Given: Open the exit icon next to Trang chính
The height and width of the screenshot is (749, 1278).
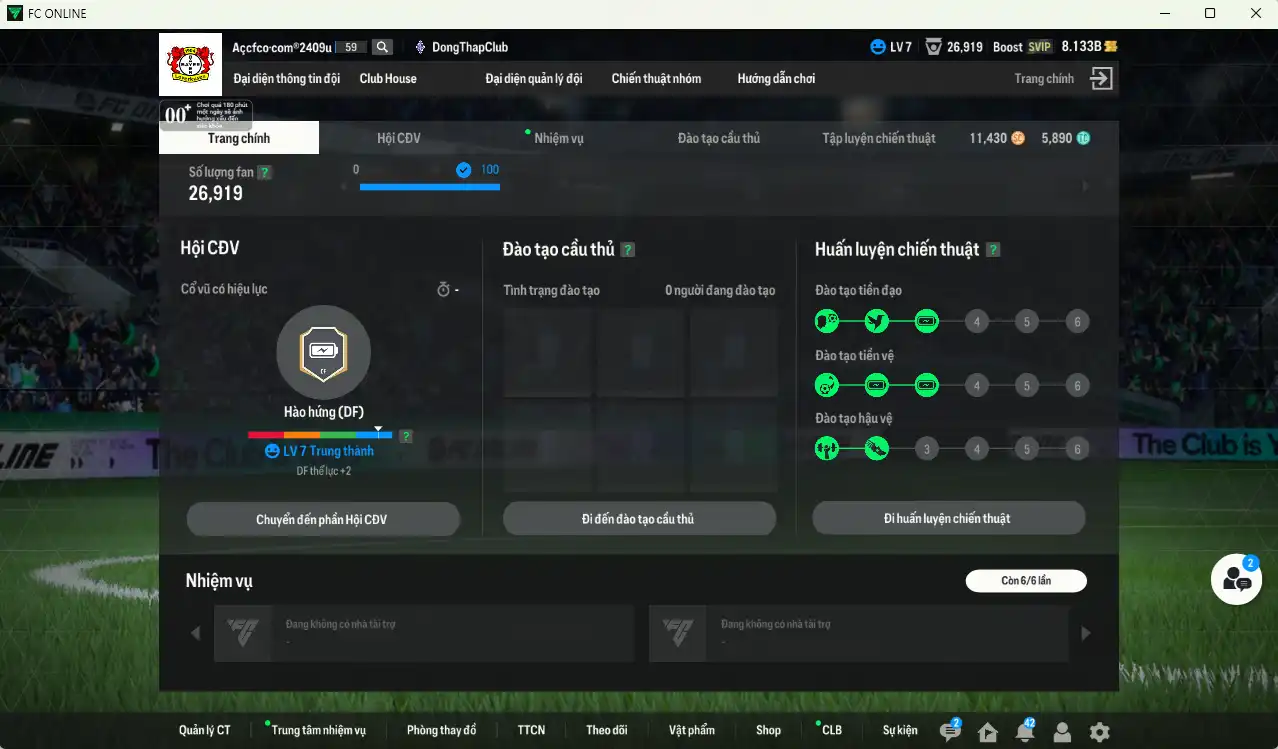Looking at the screenshot, I should click(x=1101, y=79).
